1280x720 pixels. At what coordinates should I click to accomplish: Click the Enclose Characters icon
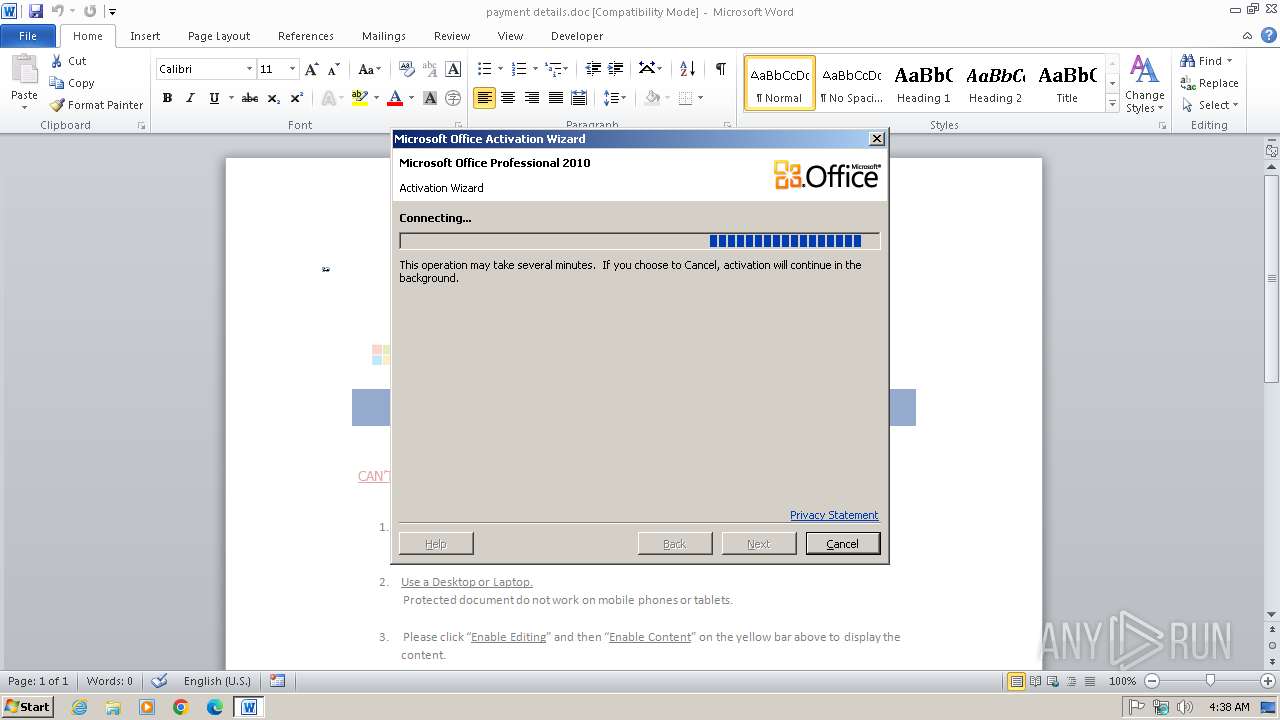453,98
